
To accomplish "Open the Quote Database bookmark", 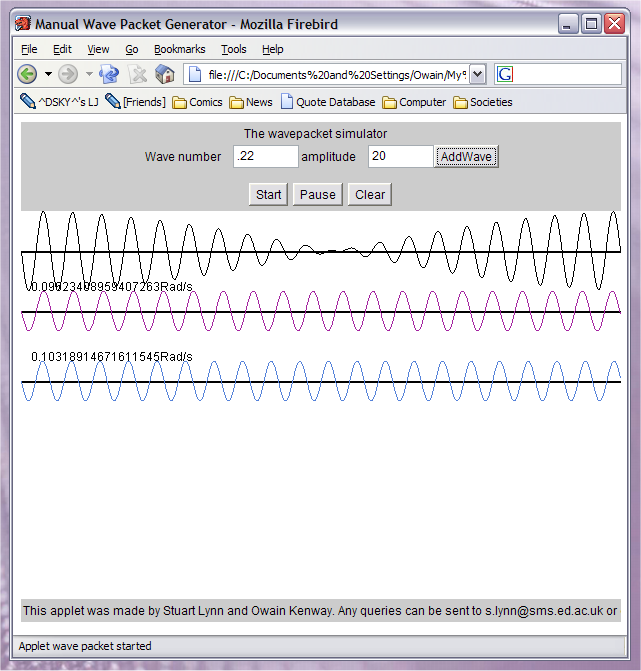I will coord(327,102).
